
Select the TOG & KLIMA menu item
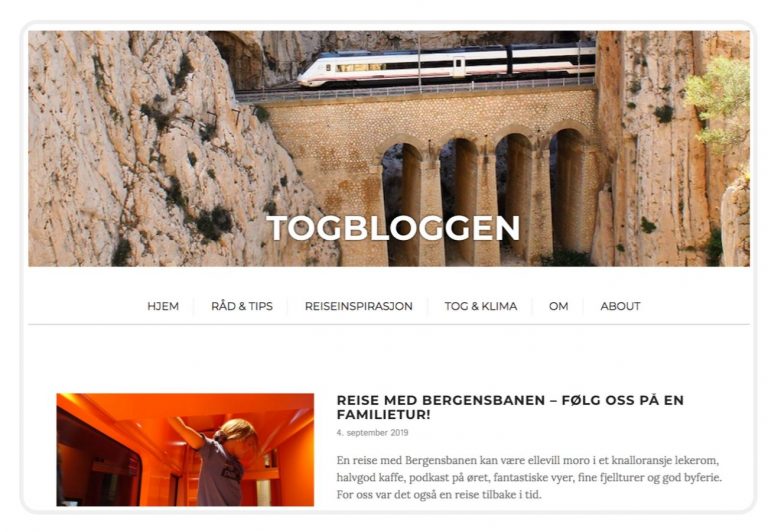481,306
